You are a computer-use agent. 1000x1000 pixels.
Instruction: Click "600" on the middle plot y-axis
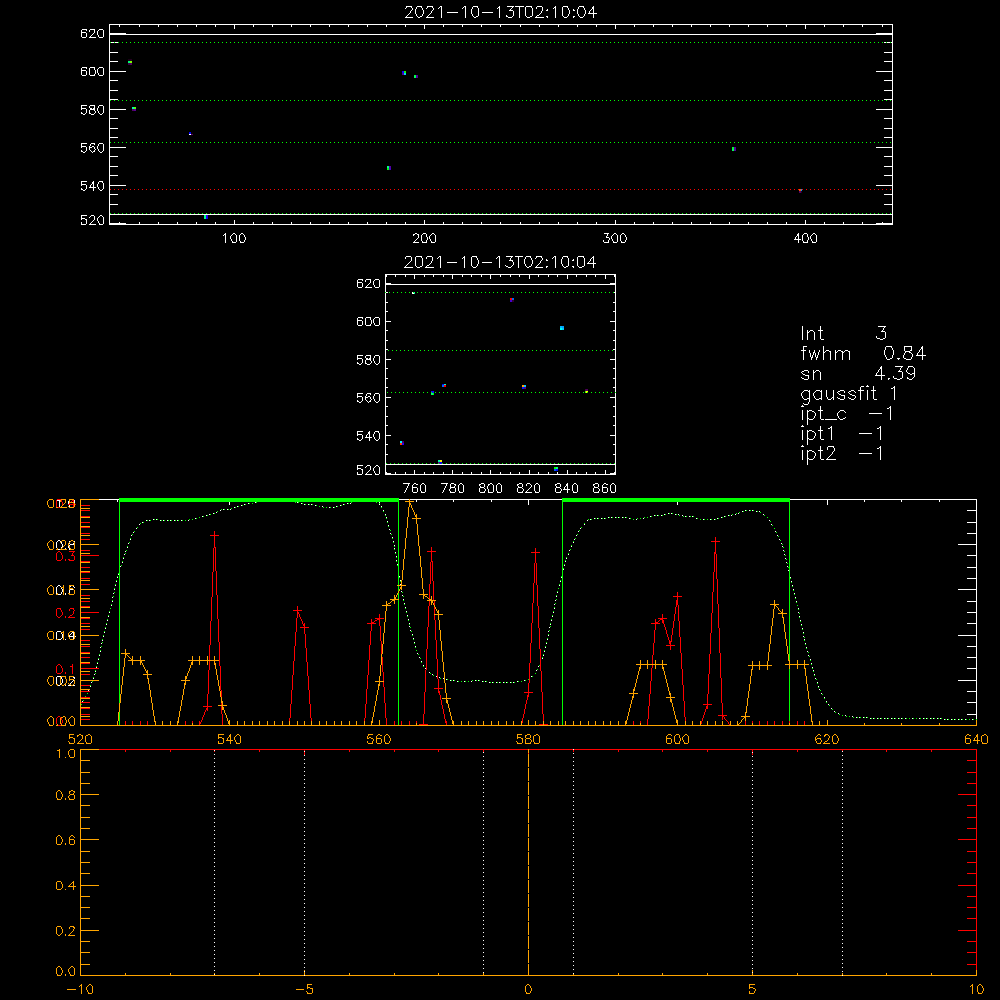point(369,321)
